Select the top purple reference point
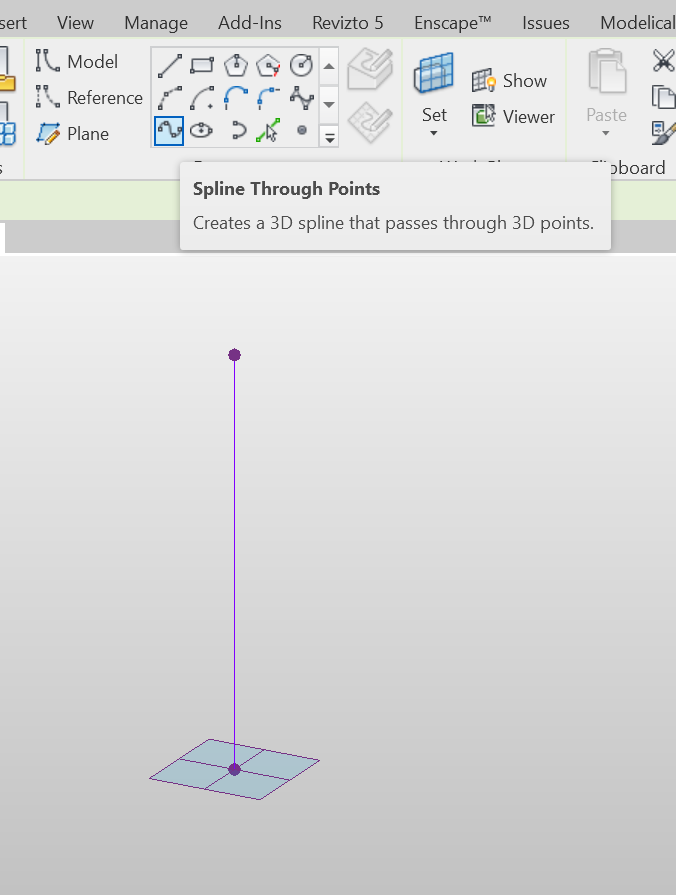The image size is (676, 895). pyautogui.click(x=234, y=355)
